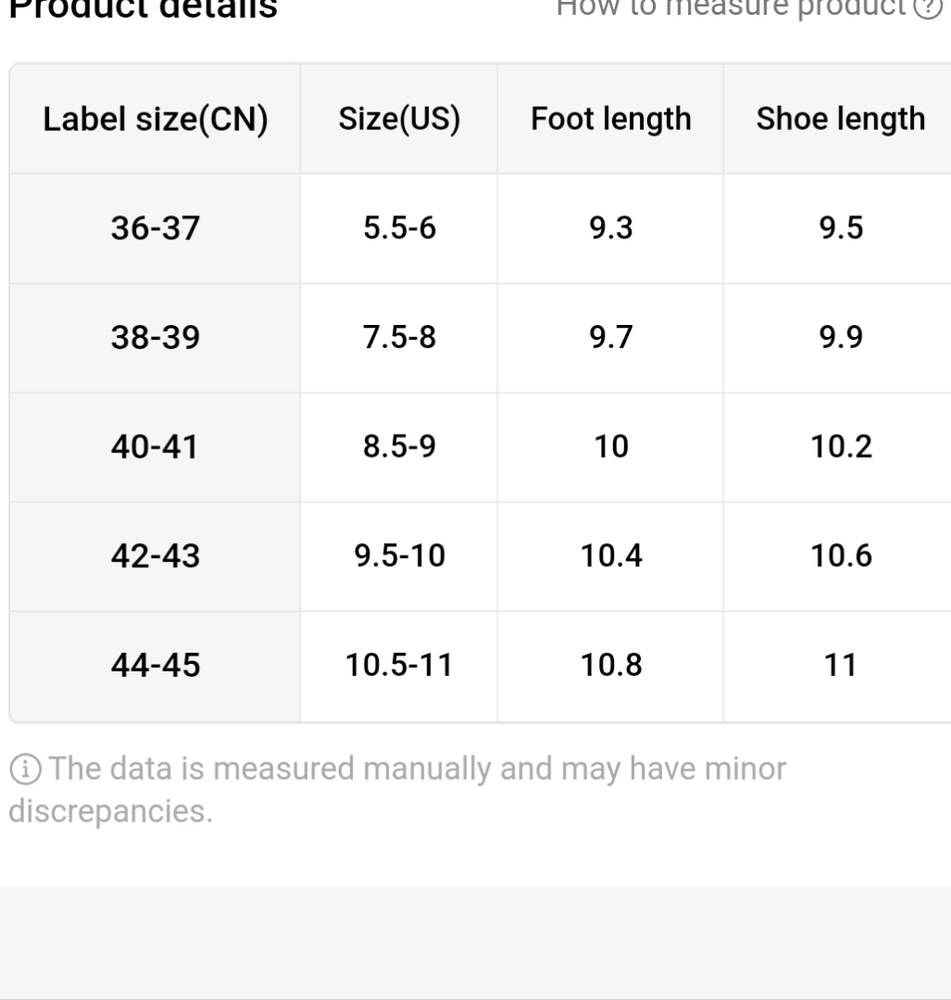The width and height of the screenshot is (951, 1000).
Task: Select the 7.5-8 US size cell
Action: tap(399, 337)
